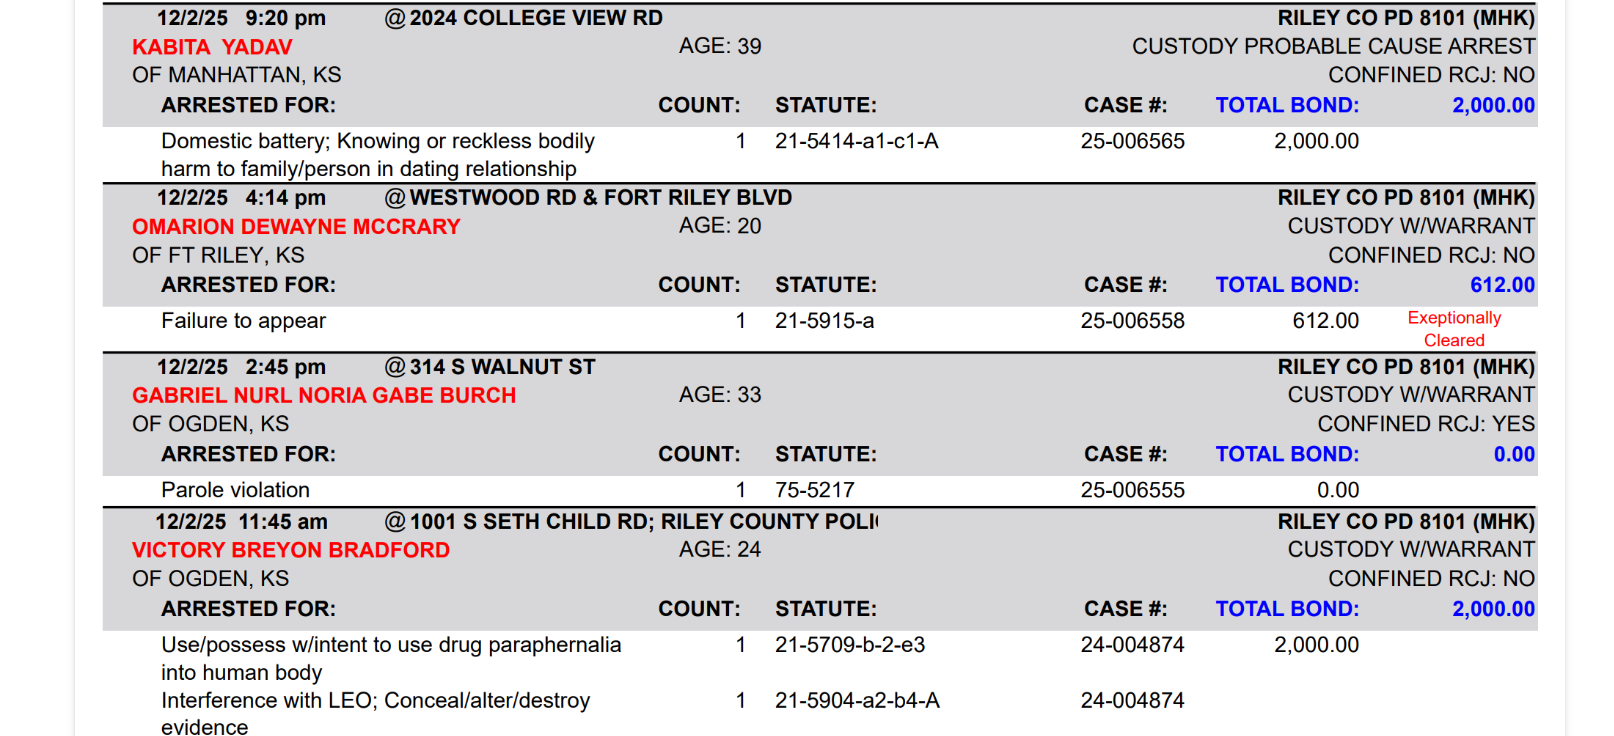Click statute 21-5904-a2-b4-A

pos(857,701)
